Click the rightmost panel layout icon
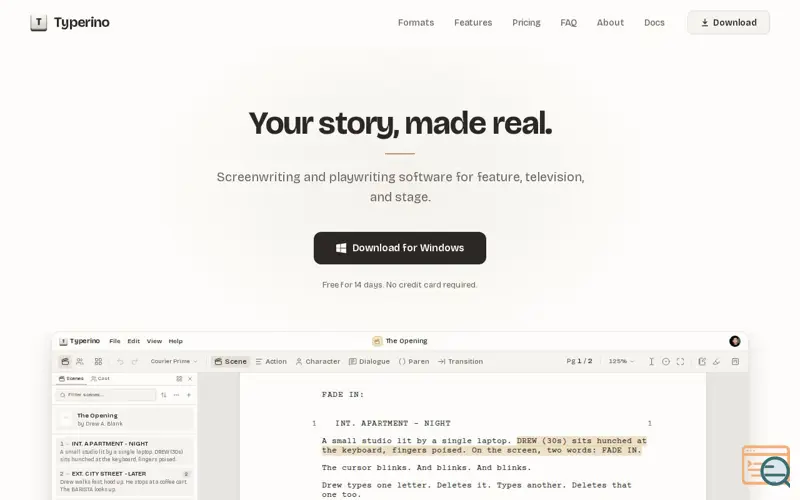 click(735, 361)
